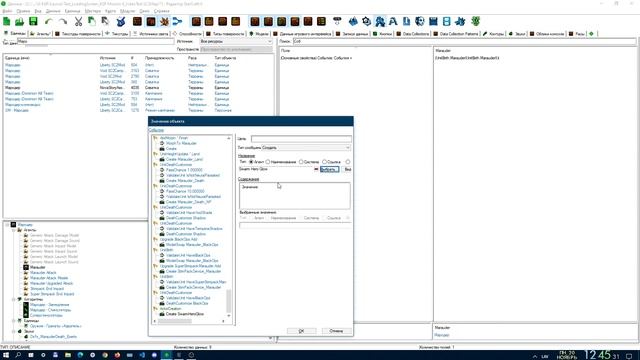Open the Windows Start menu
Image resolution: width=640 pixels, height=360 pixels.
[6, 355]
